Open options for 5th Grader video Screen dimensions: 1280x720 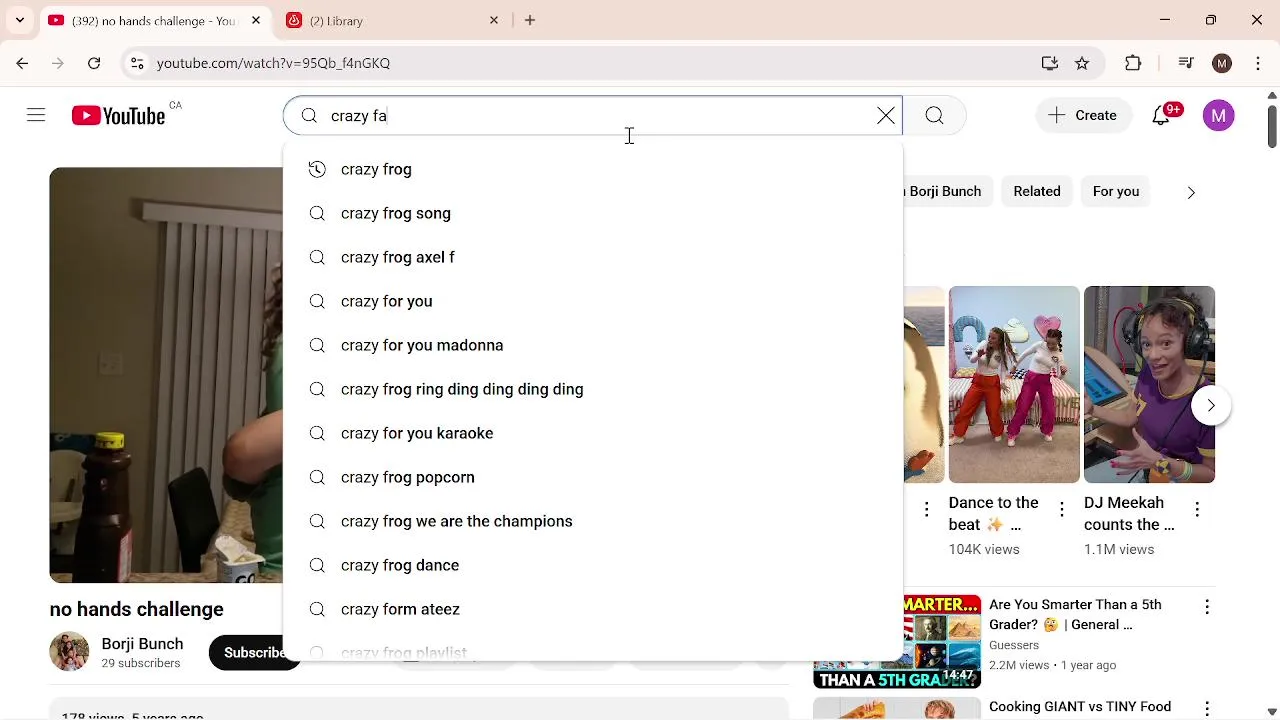pos(1207,607)
